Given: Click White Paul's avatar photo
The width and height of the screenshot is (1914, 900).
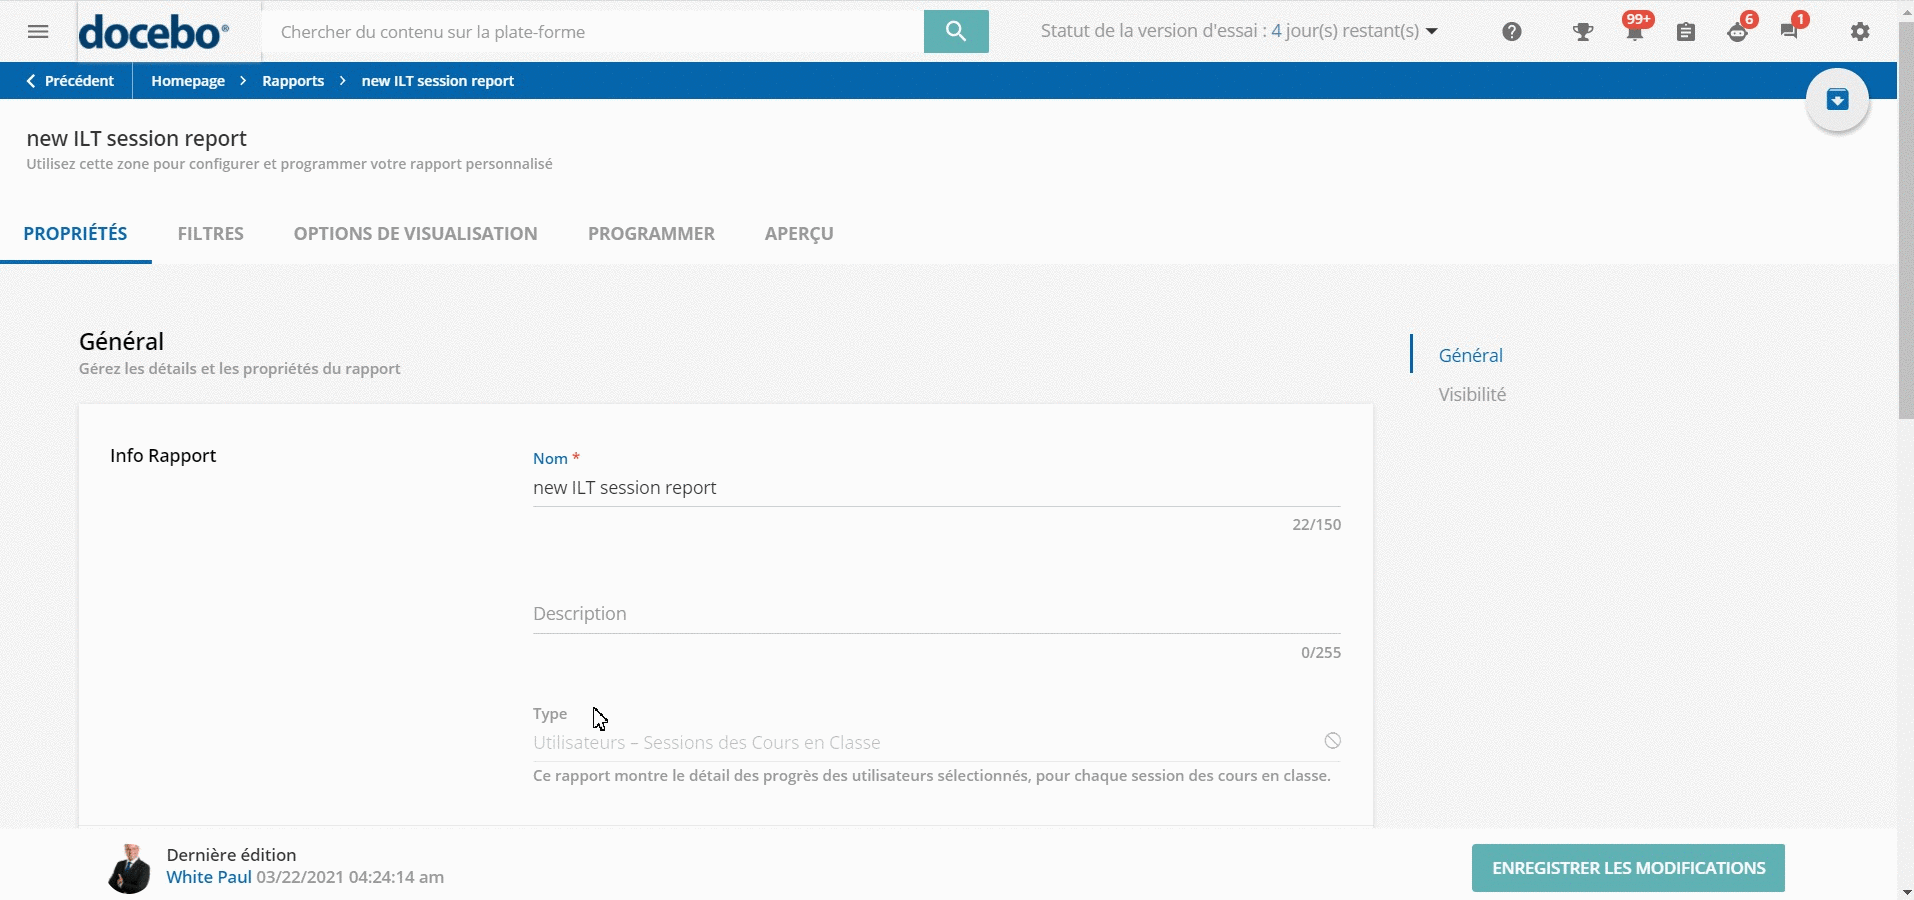Looking at the screenshot, I should point(129,868).
